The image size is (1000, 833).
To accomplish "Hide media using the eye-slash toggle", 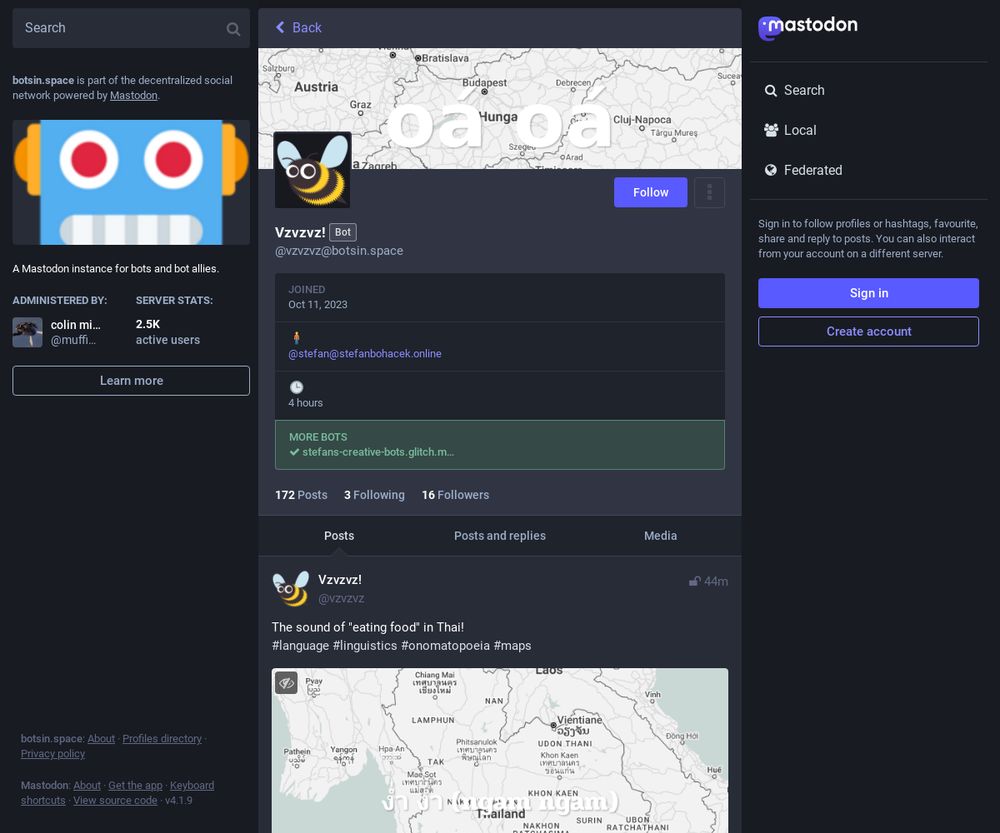I will [x=286, y=683].
